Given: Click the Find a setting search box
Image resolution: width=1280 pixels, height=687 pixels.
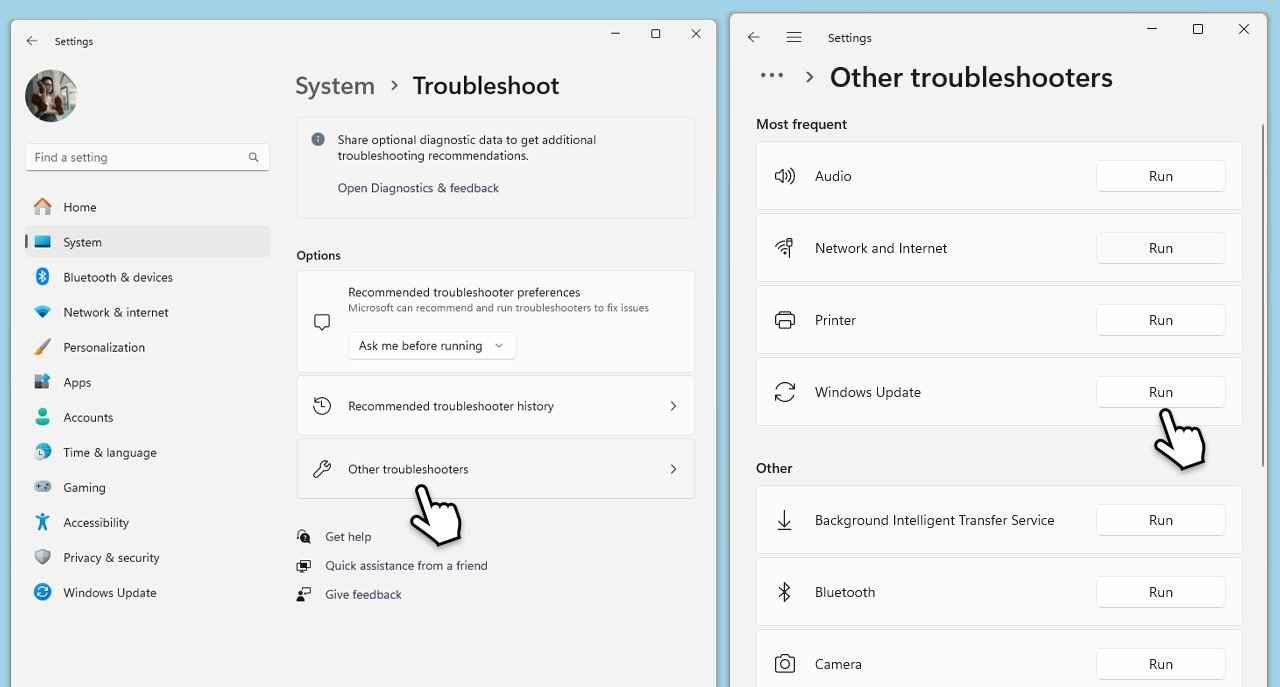Looking at the screenshot, I should pyautogui.click(x=147, y=157).
